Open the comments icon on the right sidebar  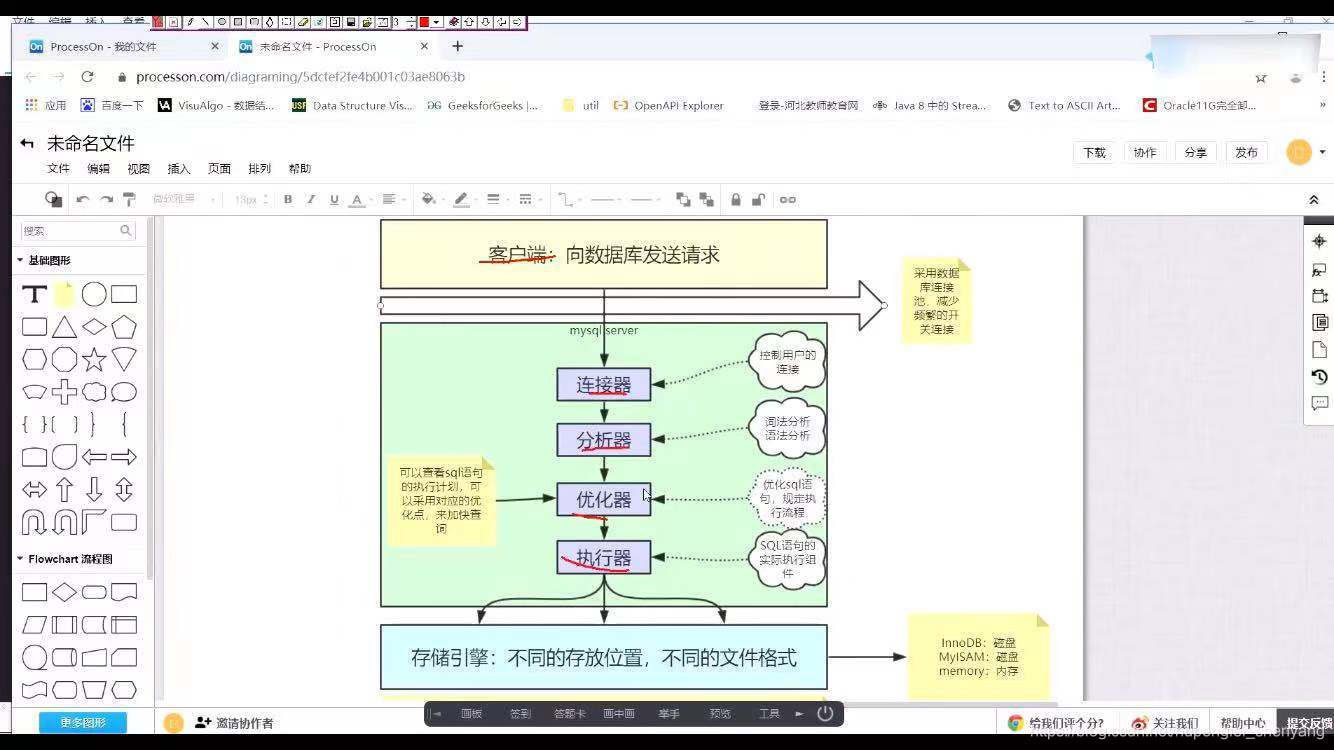click(x=1319, y=403)
